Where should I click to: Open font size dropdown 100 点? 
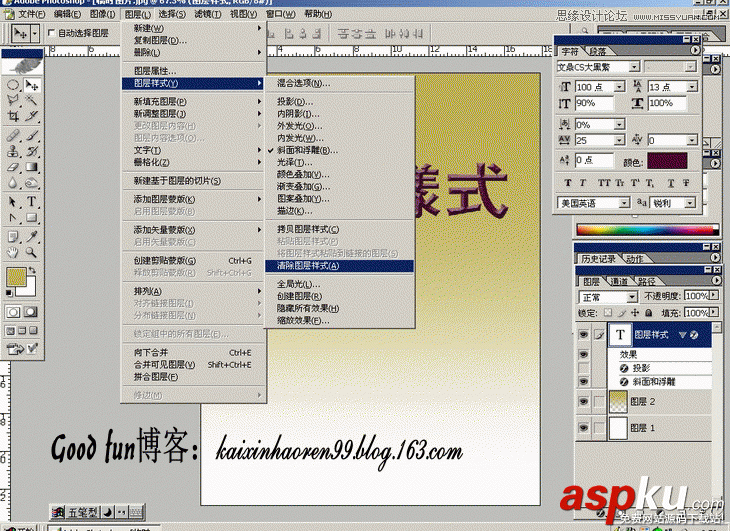(x=619, y=87)
